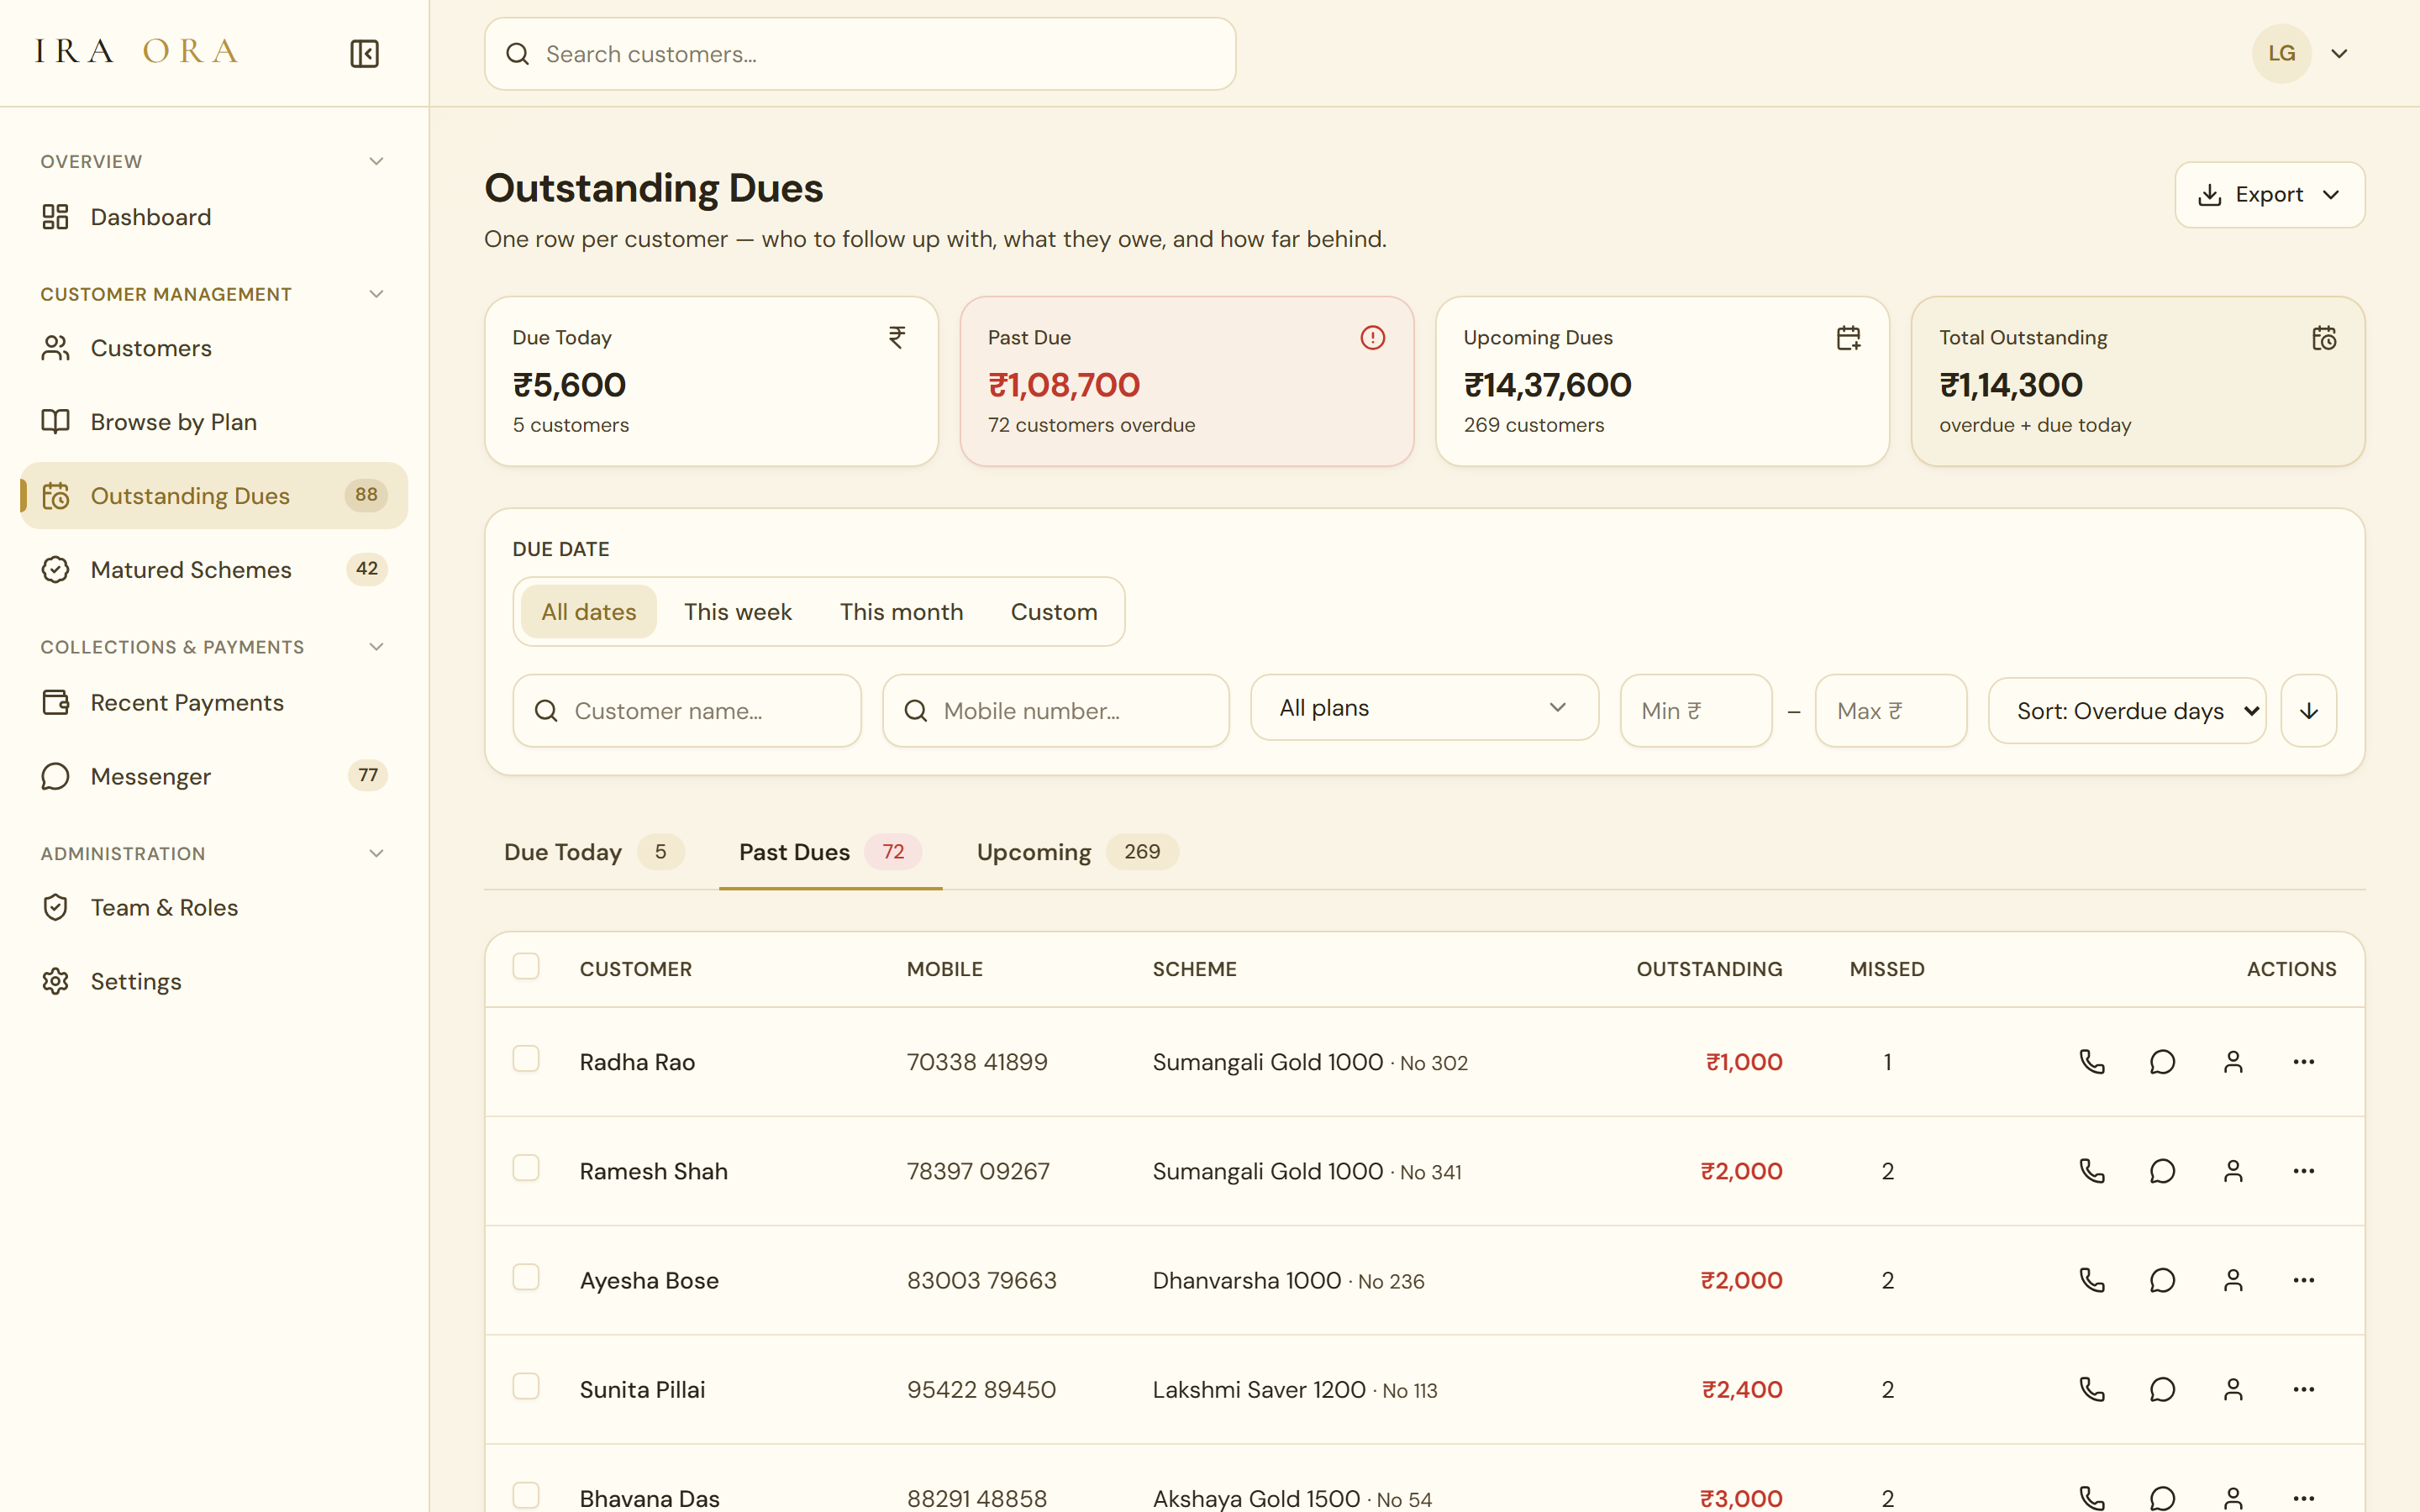Switch to Upcoming tab
The image size is (2420, 1512).
(1077, 852)
